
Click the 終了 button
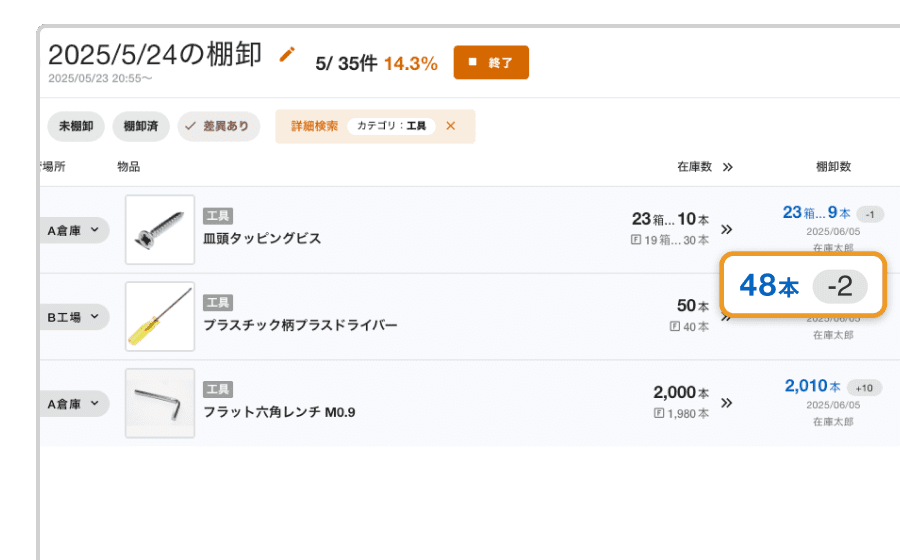coord(490,62)
